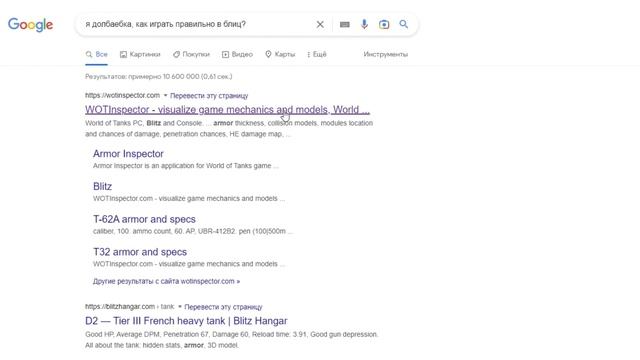Click the results count text Результатов: примерно
This screenshot has height=360, width=640.
[158, 76]
